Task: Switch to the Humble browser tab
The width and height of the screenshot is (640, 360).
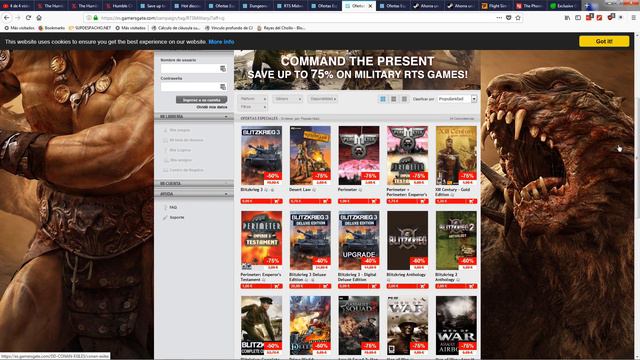Action: tap(121, 6)
